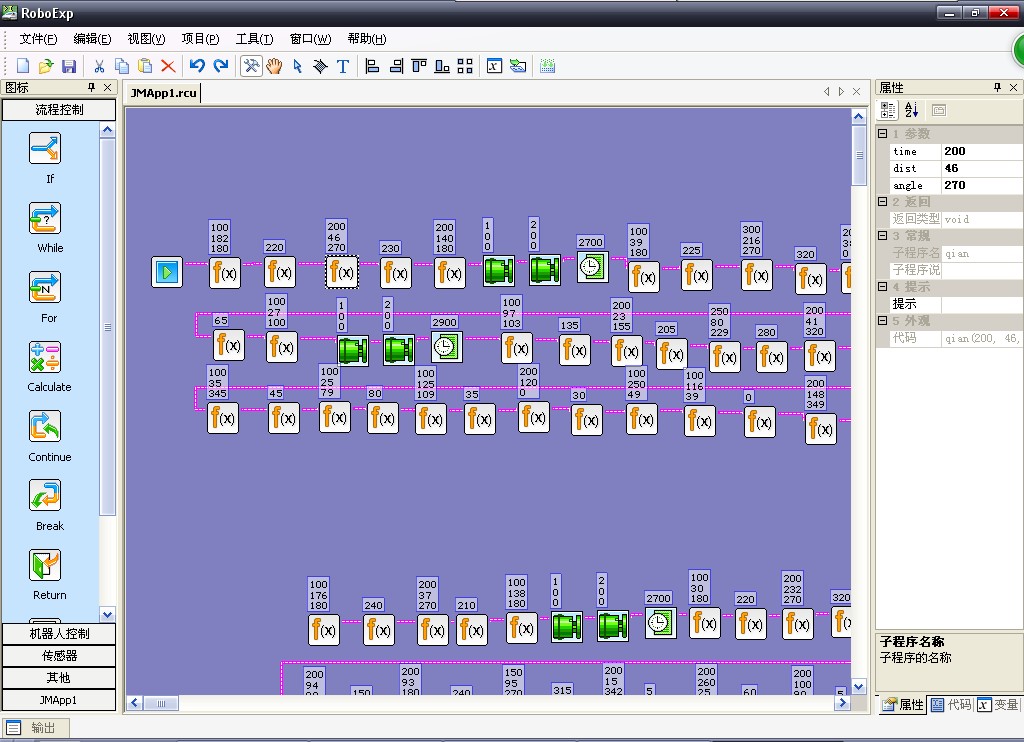Choose the For loop icon
The width and height of the screenshot is (1024, 742).
46,288
